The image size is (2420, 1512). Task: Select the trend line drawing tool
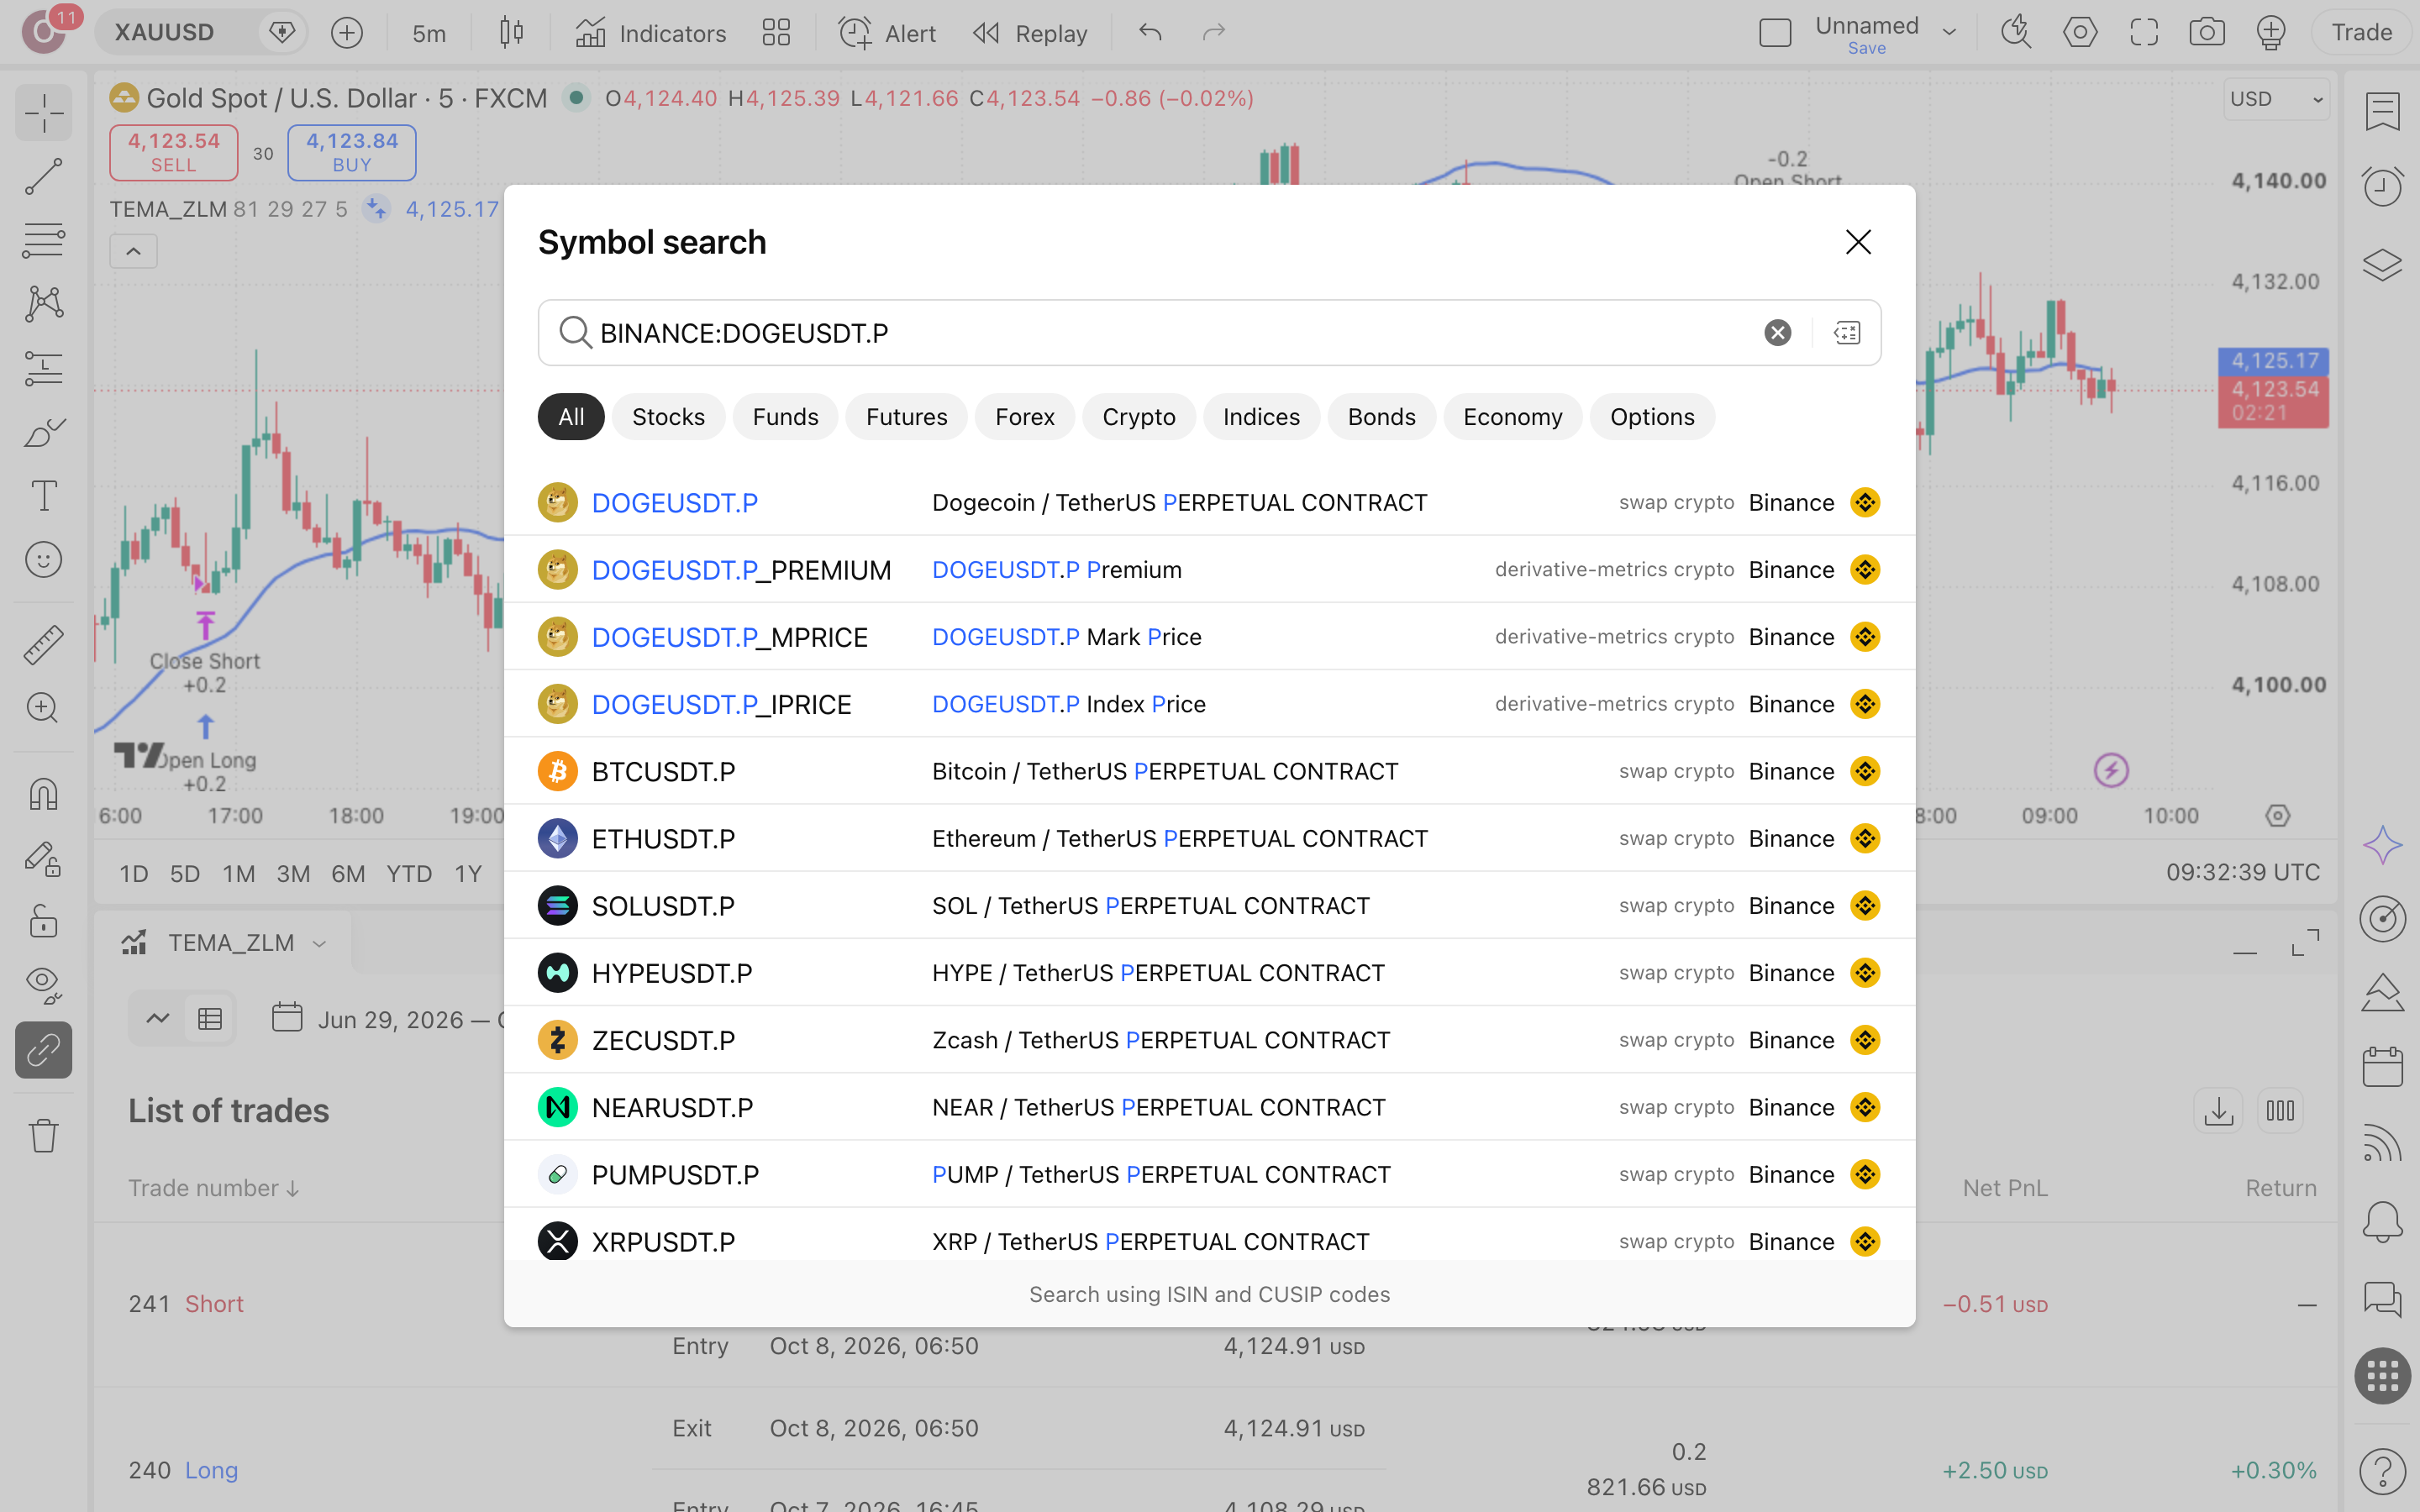(43, 177)
